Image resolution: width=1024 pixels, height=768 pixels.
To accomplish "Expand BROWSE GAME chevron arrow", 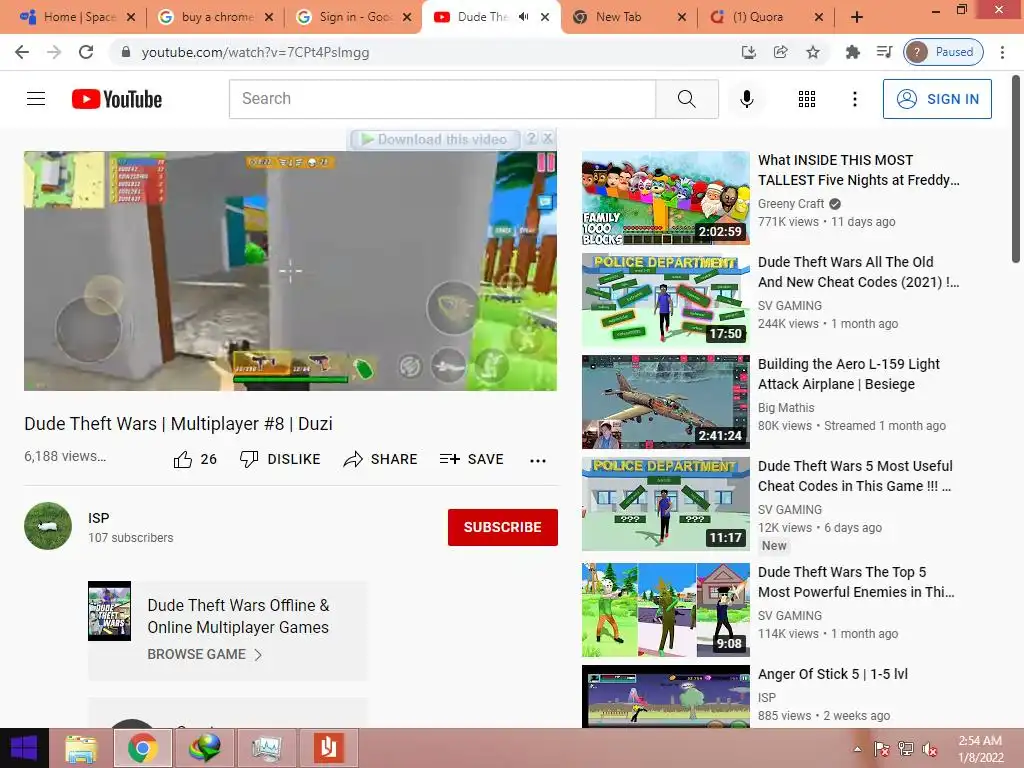I will (x=258, y=655).
